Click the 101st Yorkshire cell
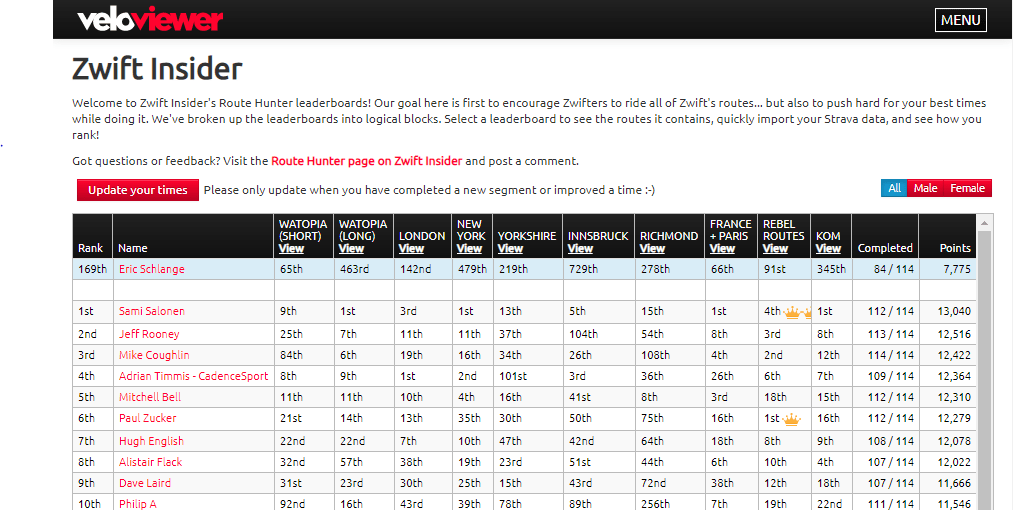Image resolution: width=1013 pixels, height=510 pixels. click(528, 376)
